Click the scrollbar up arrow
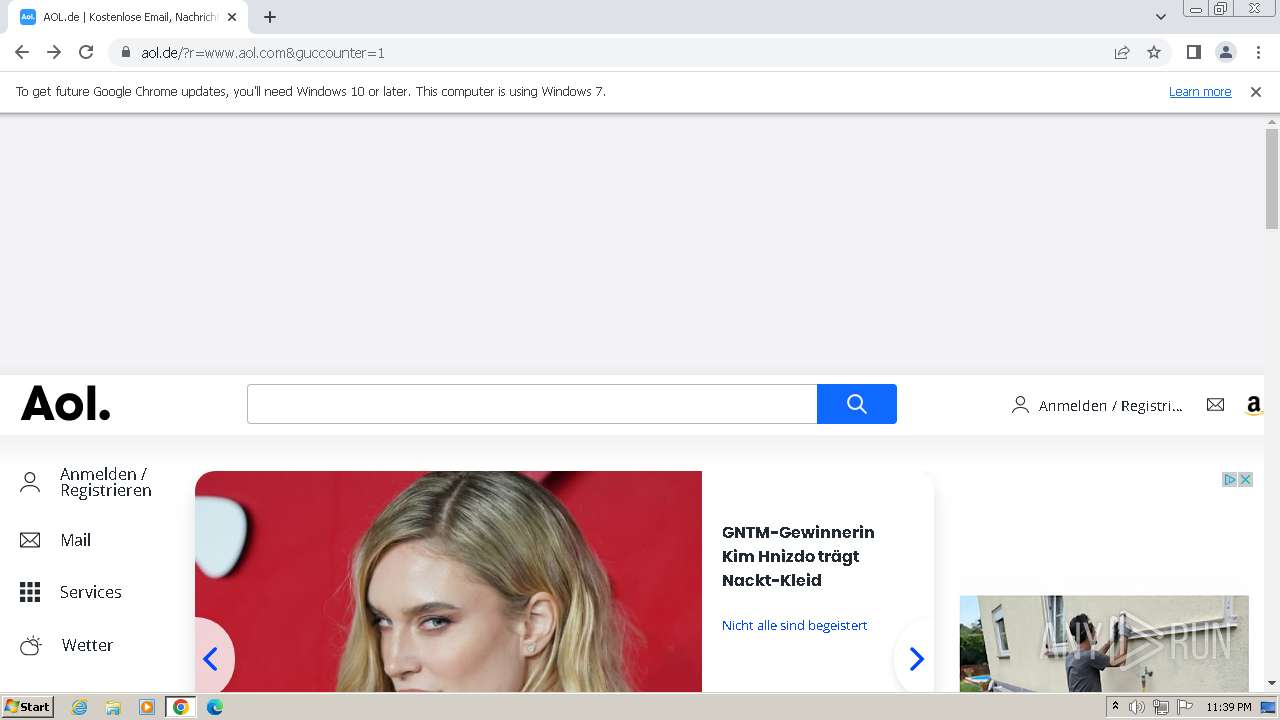The height and width of the screenshot is (720, 1280). (1272, 121)
